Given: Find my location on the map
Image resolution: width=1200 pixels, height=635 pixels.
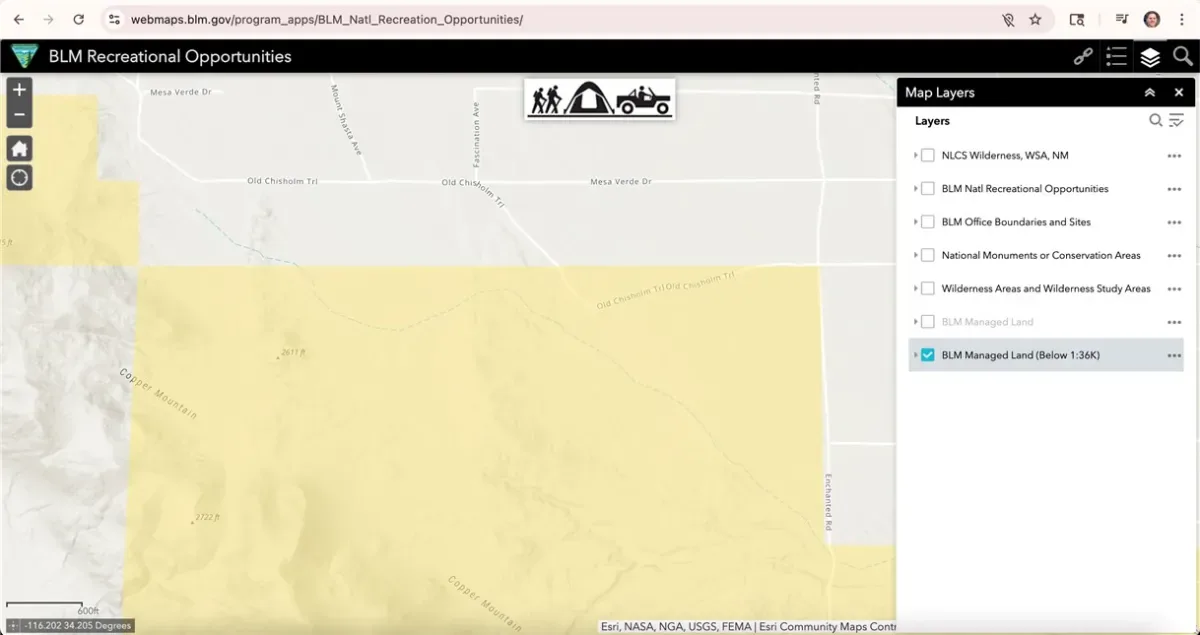Looking at the screenshot, I should click(x=19, y=178).
